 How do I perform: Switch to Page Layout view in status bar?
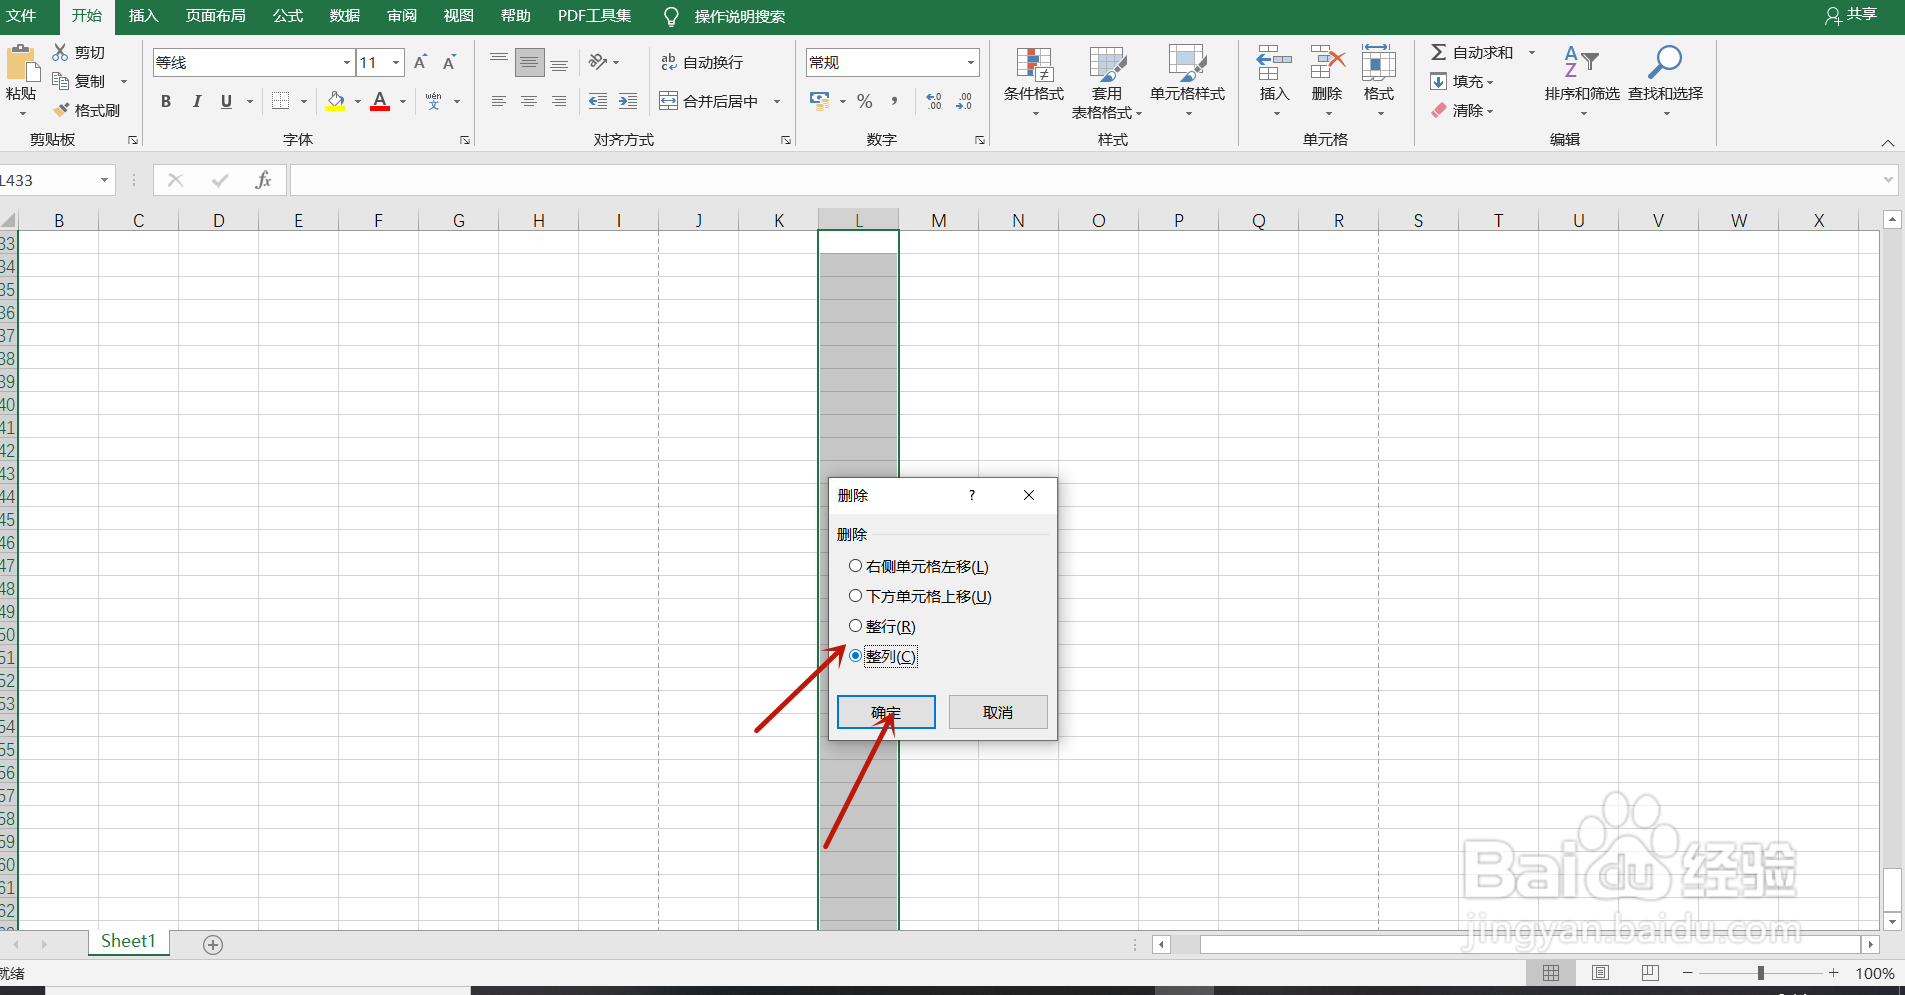(x=1601, y=973)
